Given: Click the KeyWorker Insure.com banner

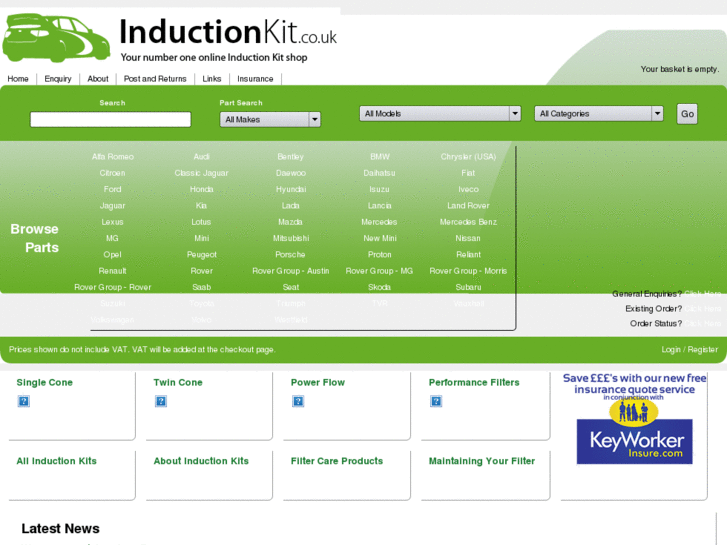Looking at the screenshot, I should [x=634, y=418].
